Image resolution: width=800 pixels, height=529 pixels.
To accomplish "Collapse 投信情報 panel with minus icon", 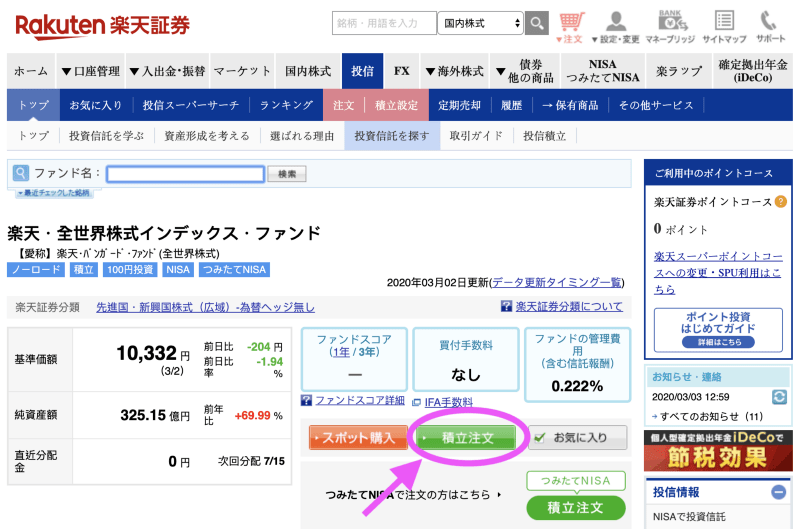I will (779, 492).
